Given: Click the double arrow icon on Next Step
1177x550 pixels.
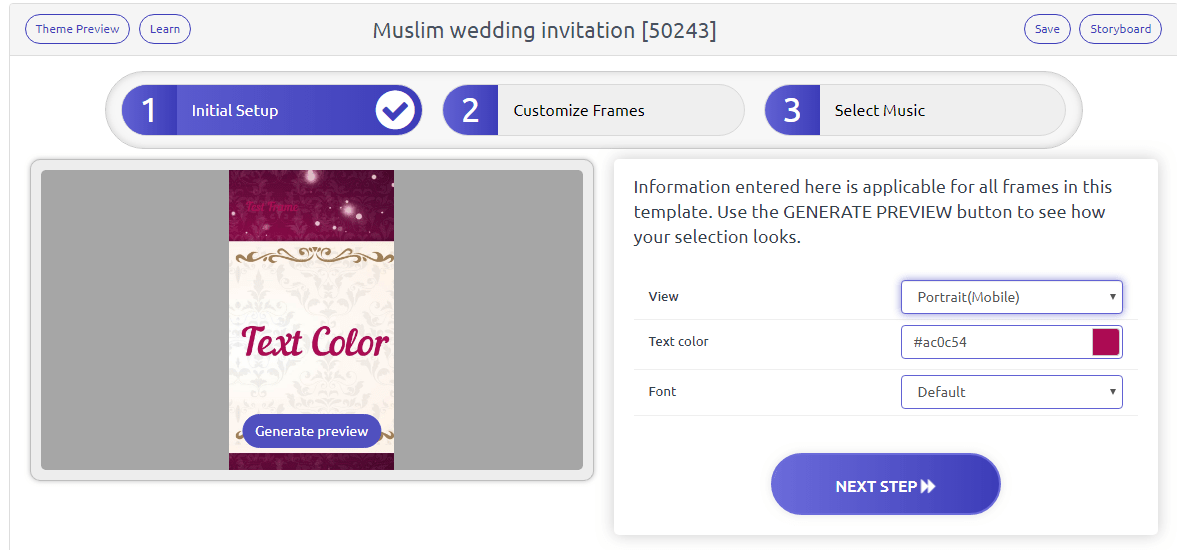Looking at the screenshot, I should (928, 486).
